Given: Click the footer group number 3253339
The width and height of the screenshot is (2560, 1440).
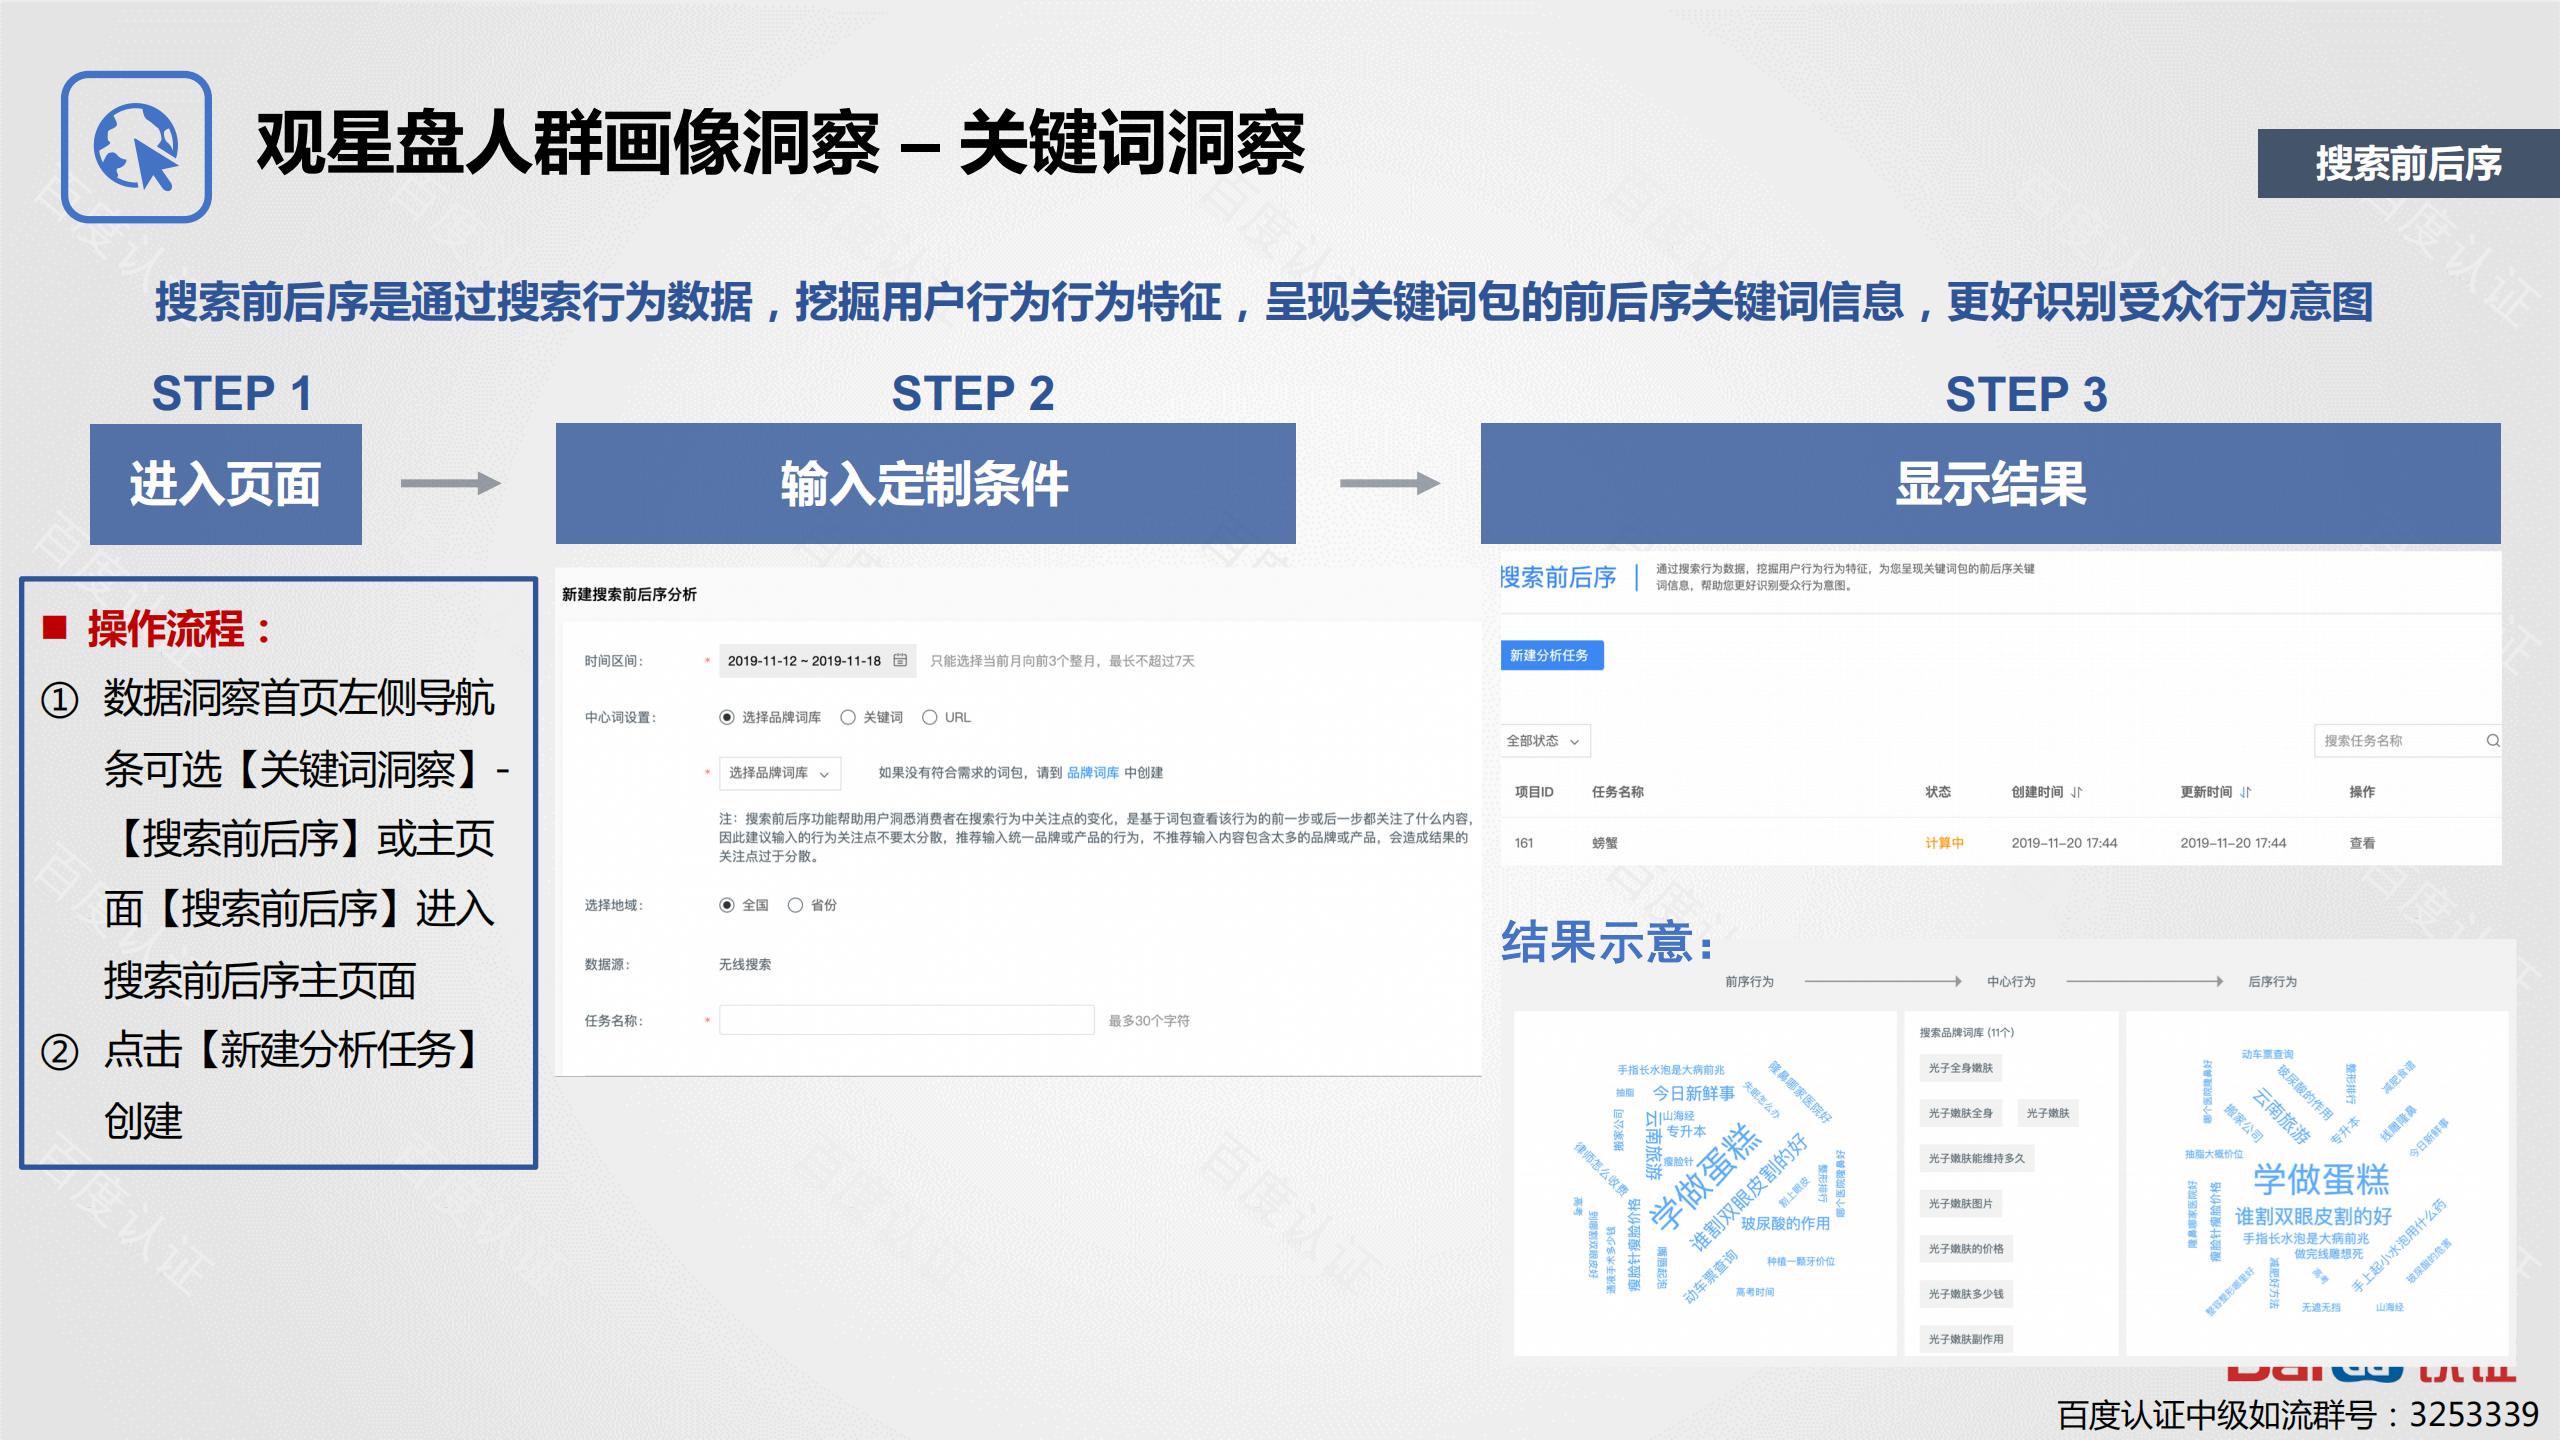Looking at the screenshot, I should pyautogui.click(x=2474, y=1414).
